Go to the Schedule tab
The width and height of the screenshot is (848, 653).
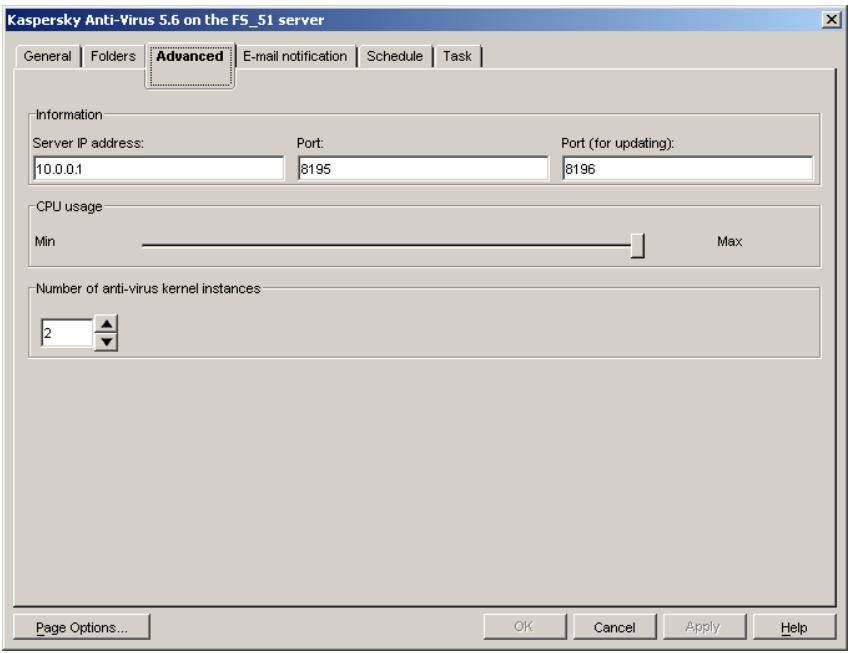click(395, 56)
